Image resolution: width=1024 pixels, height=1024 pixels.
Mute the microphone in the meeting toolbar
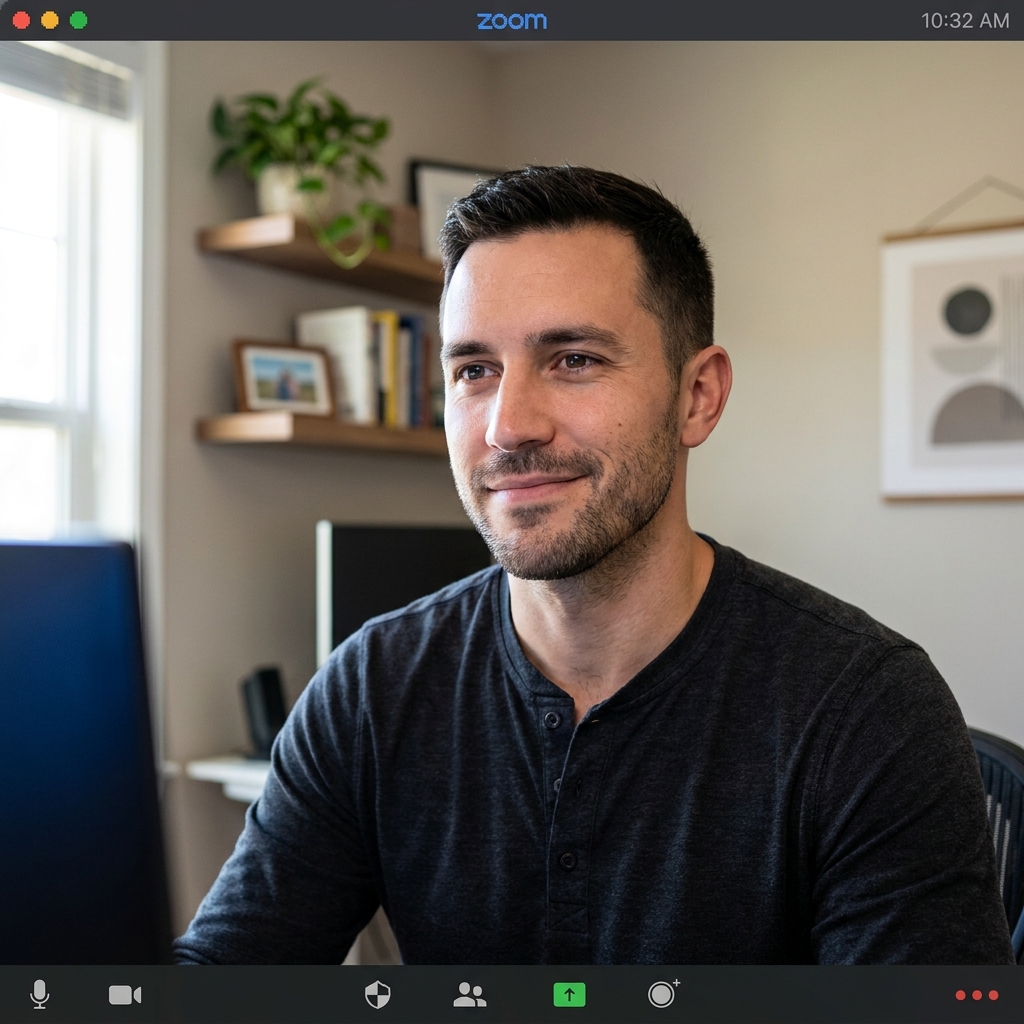tap(39, 994)
